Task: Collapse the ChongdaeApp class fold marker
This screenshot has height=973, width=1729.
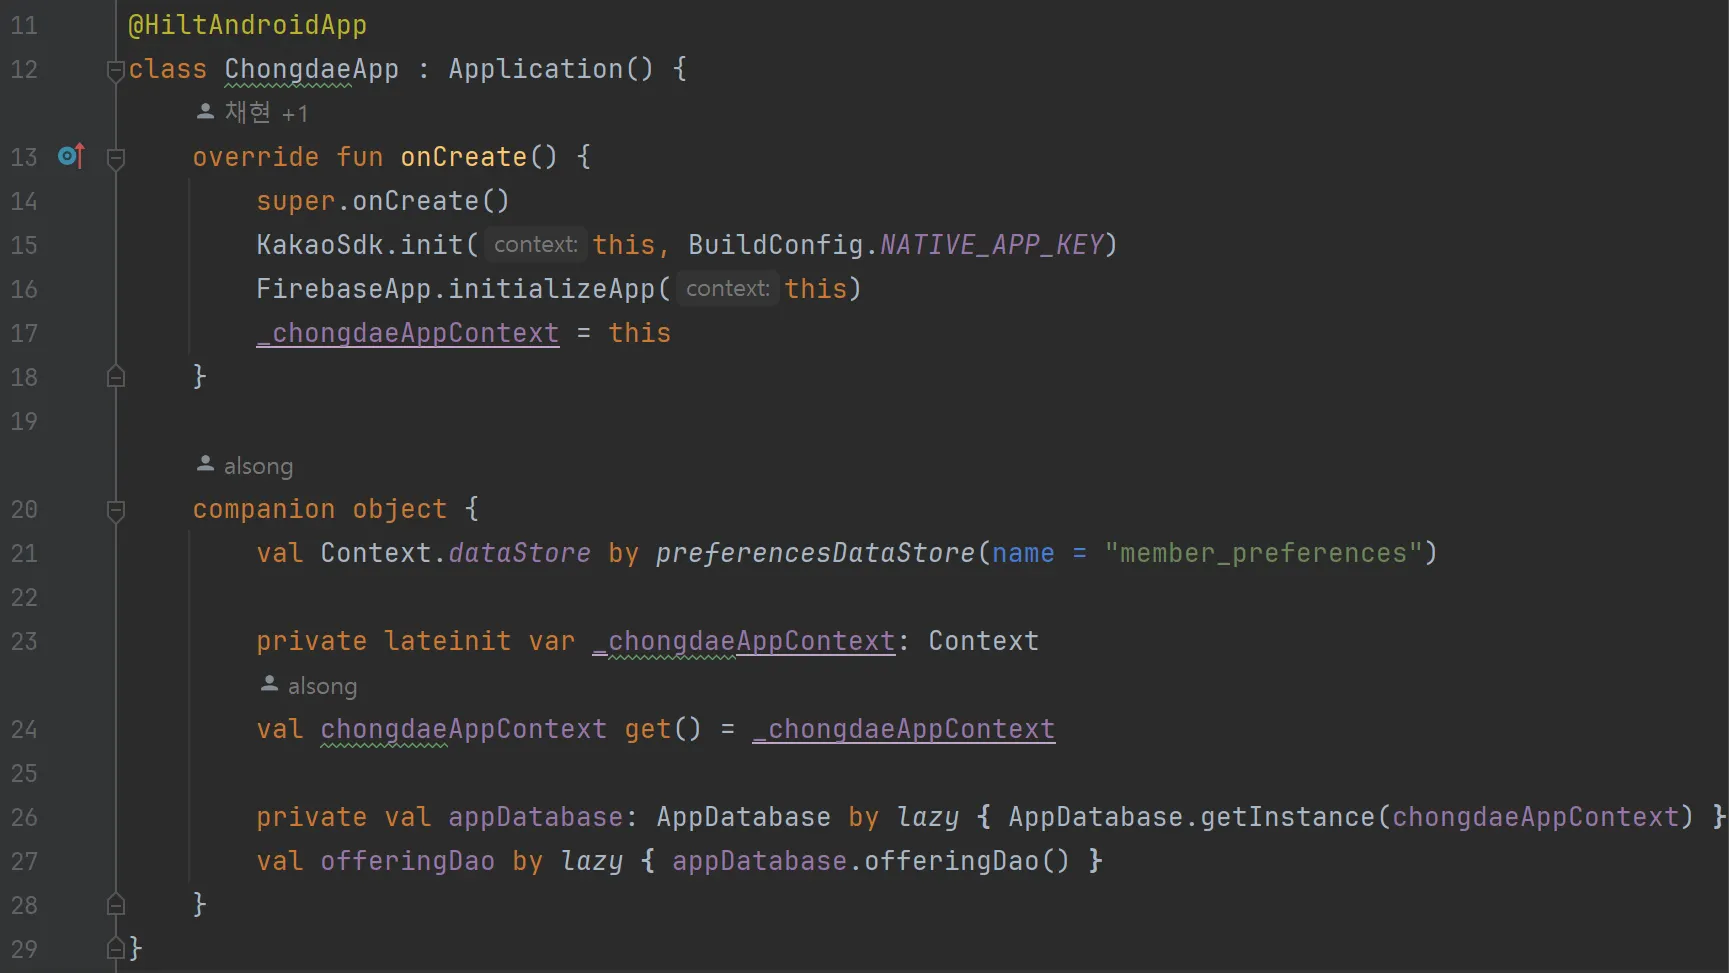Action: tap(116, 71)
